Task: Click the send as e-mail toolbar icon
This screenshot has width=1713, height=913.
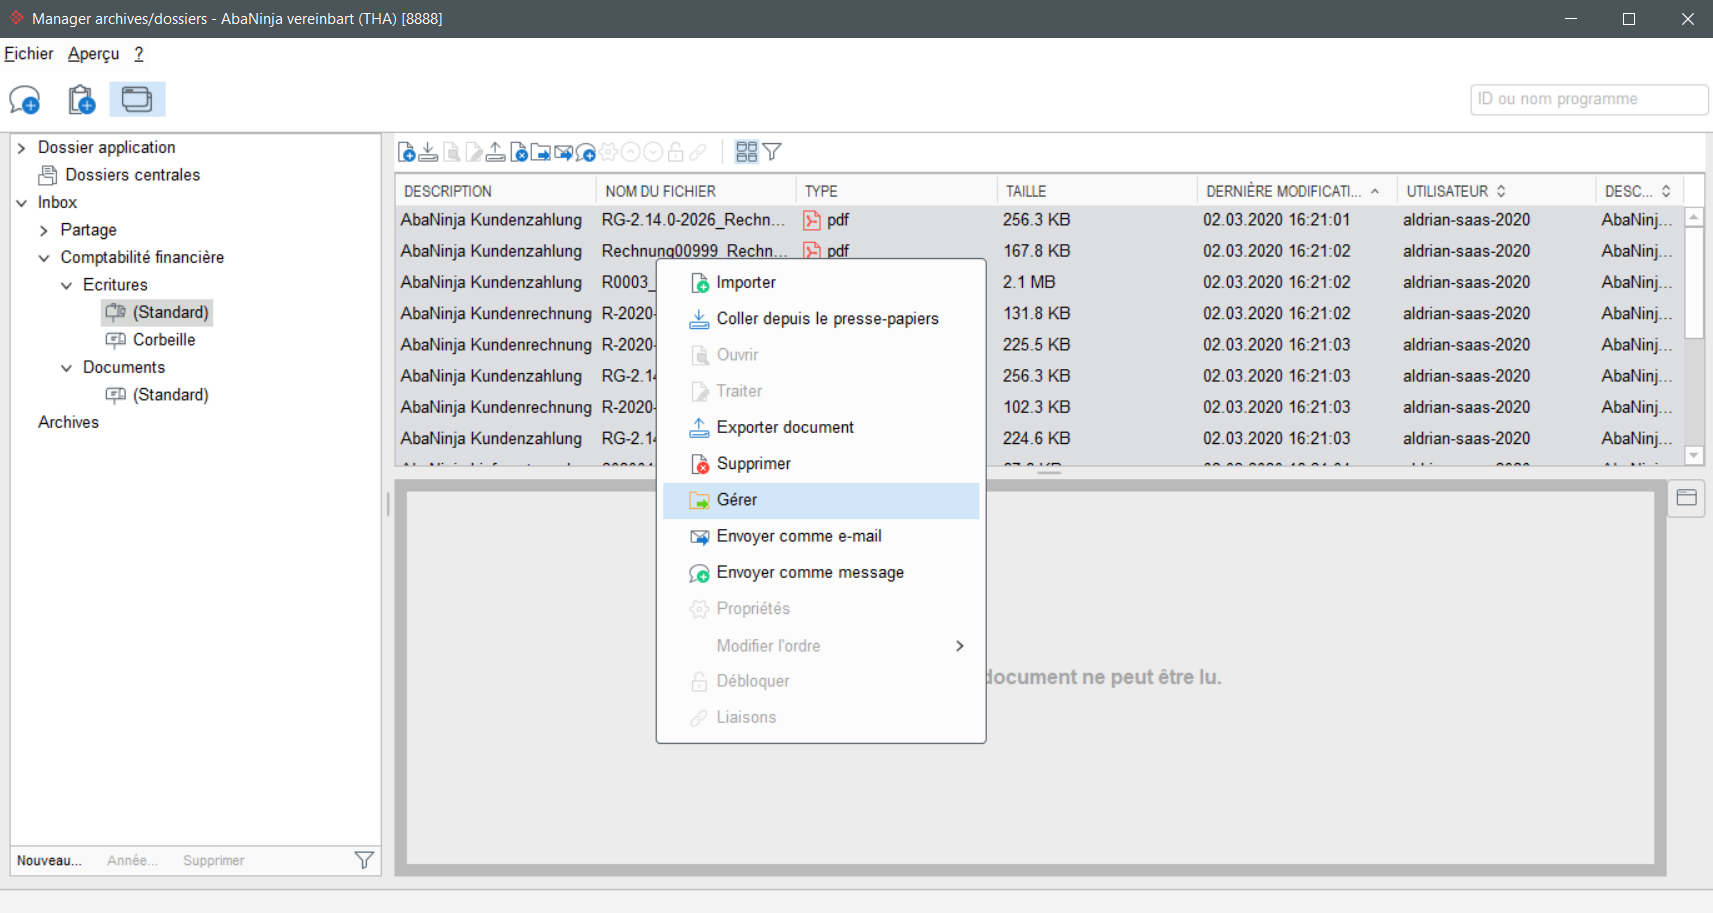Action: (564, 152)
